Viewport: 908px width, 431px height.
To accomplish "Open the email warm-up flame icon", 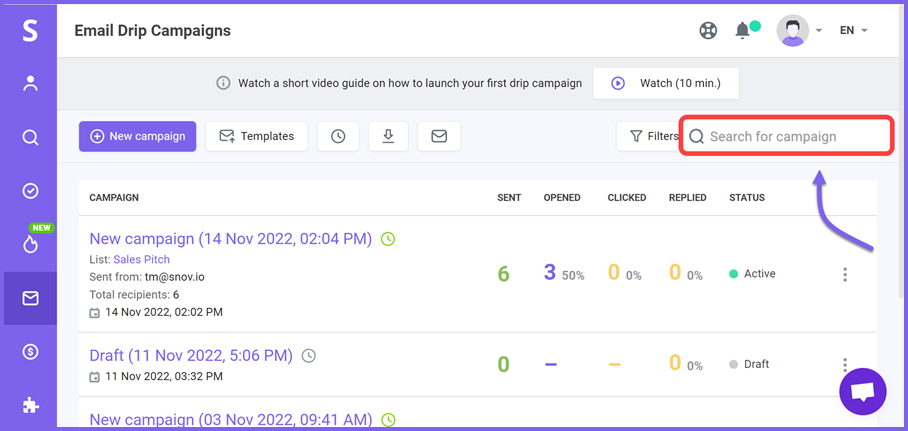I will click(x=30, y=245).
